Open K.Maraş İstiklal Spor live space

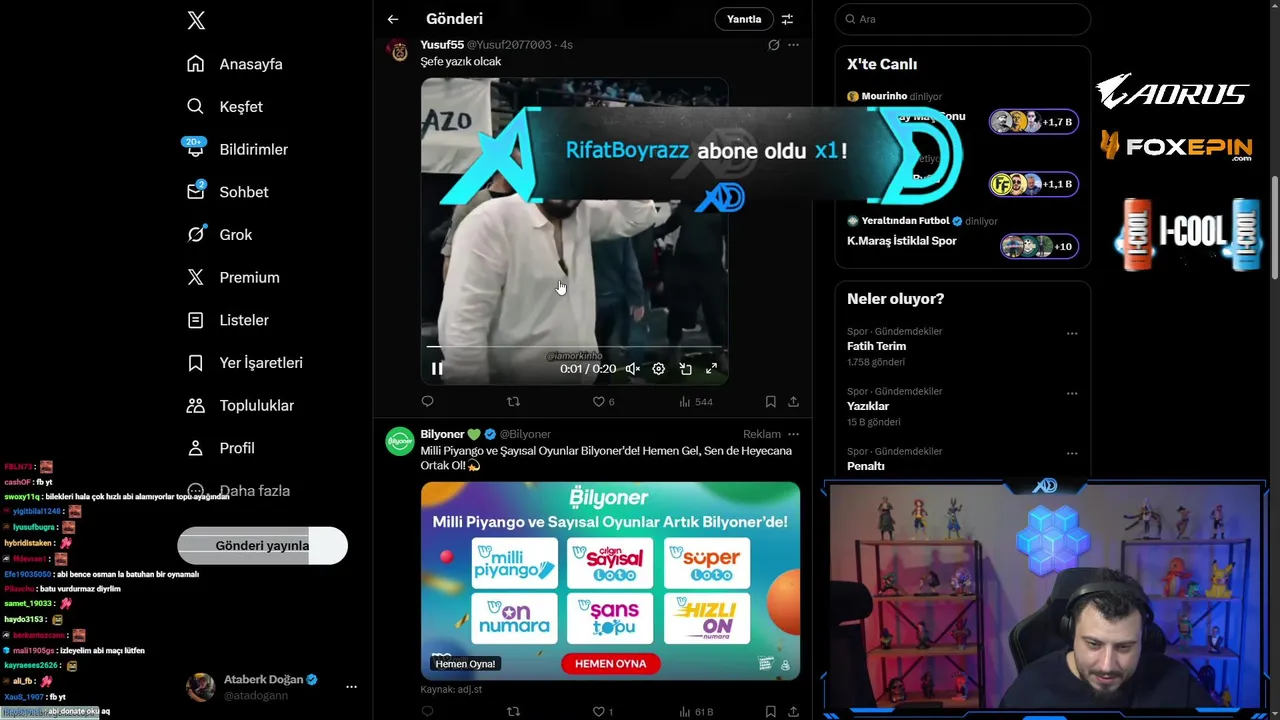pyautogui.click(x=962, y=233)
